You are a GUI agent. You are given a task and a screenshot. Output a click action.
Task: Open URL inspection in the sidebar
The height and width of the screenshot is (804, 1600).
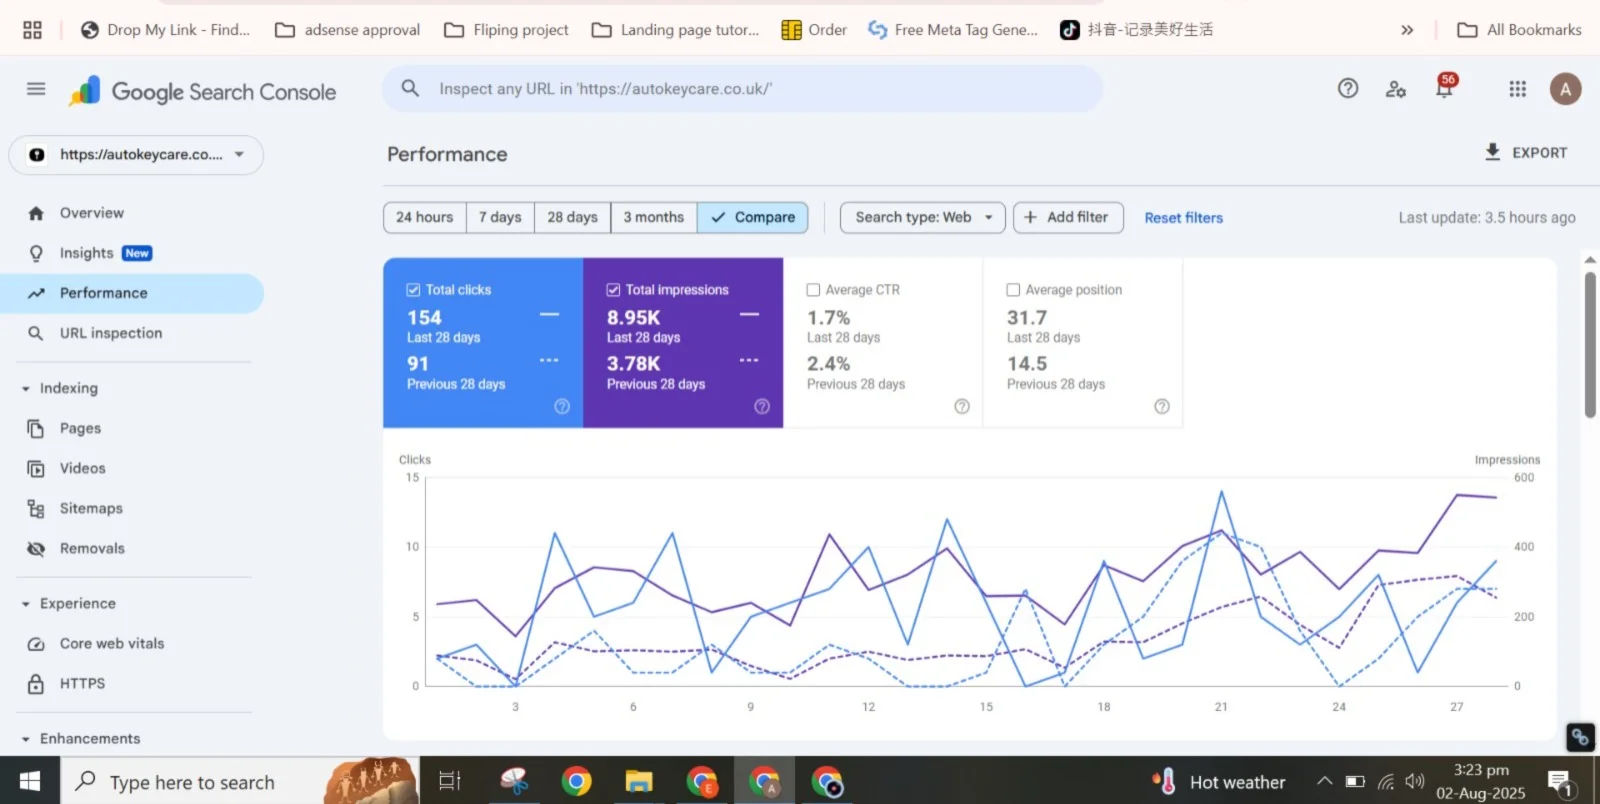[110, 333]
